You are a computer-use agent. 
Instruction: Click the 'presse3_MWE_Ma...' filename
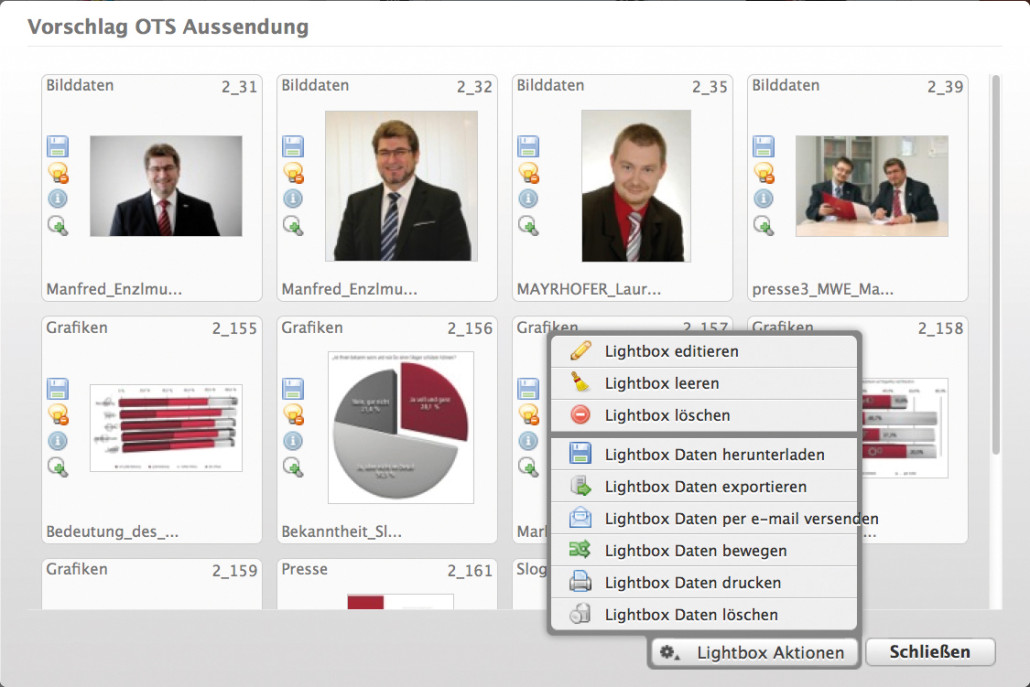pos(822,289)
